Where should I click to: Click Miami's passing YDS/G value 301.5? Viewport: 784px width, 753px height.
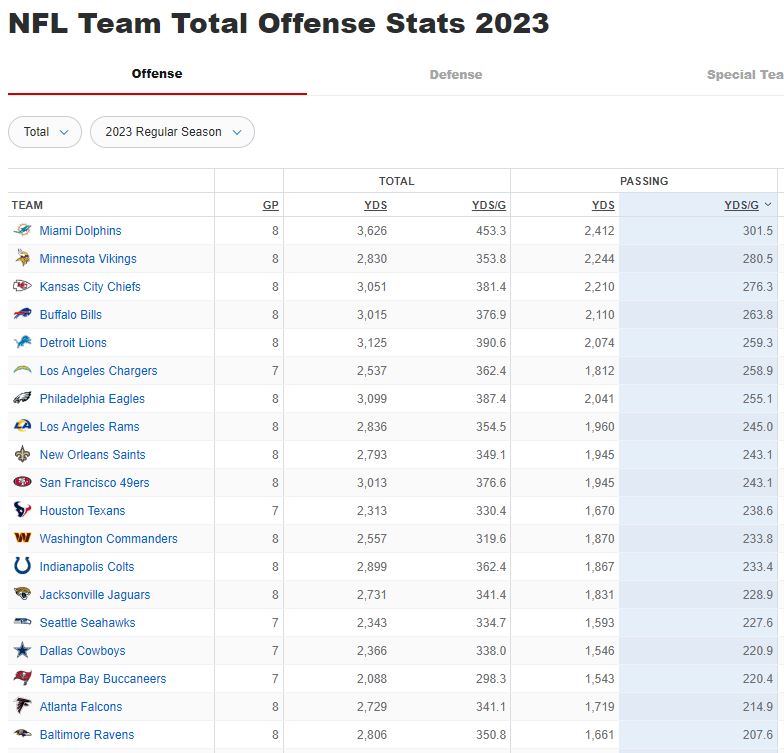point(758,230)
